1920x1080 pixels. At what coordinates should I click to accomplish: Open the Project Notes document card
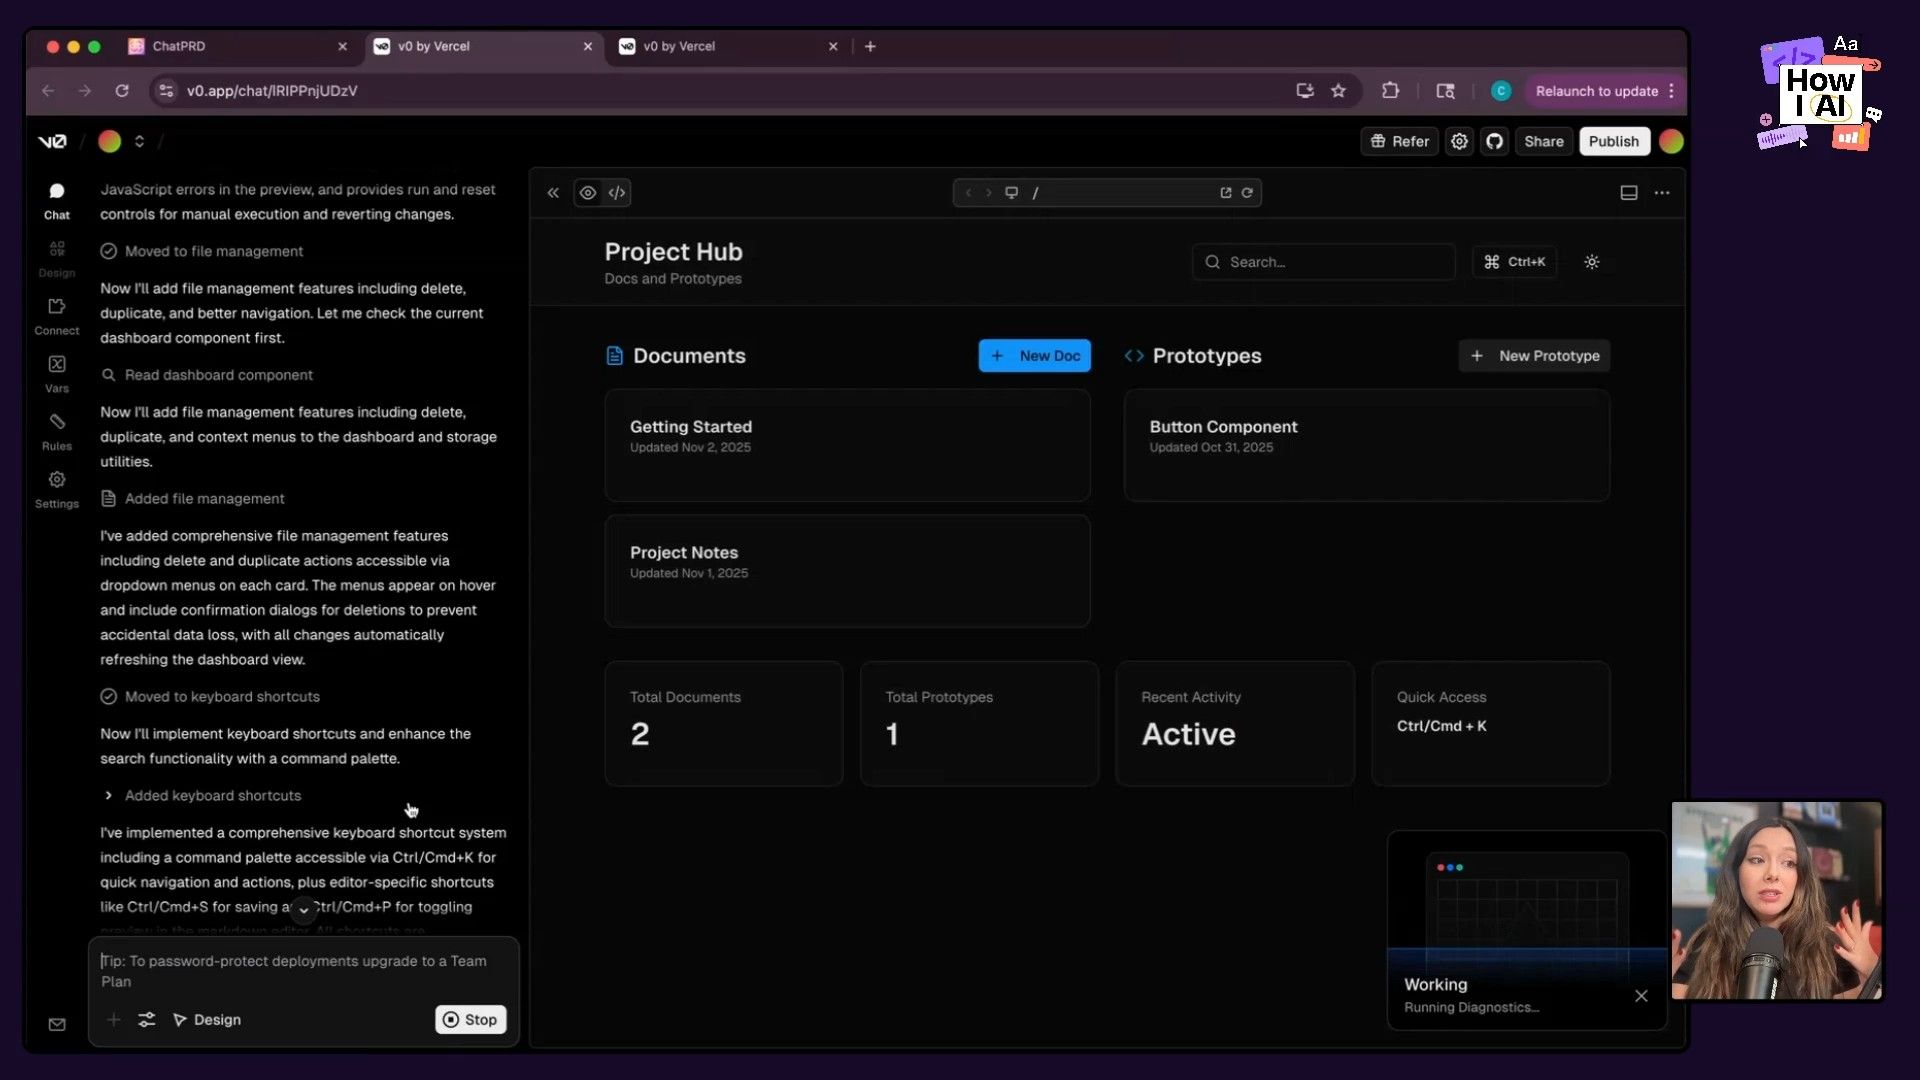pyautogui.click(x=847, y=571)
